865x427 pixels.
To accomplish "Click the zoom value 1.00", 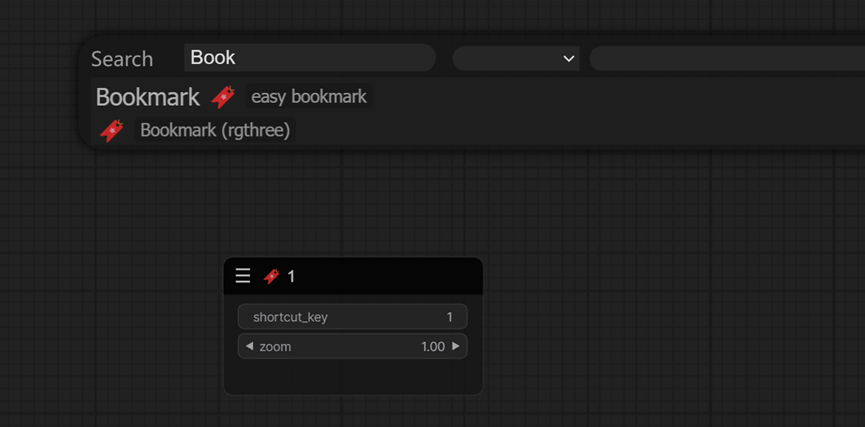I will pos(432,346).
